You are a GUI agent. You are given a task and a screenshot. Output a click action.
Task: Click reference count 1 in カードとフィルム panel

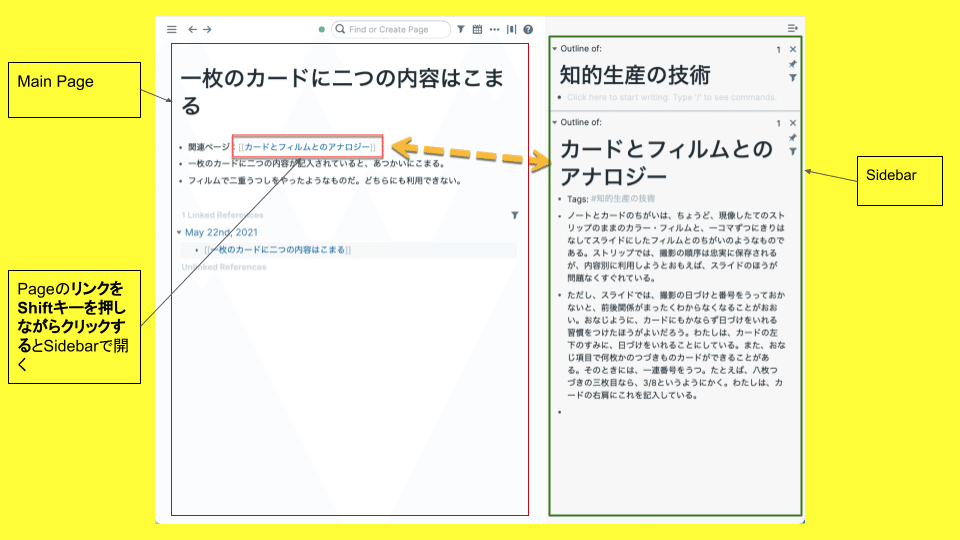(778, 123)
